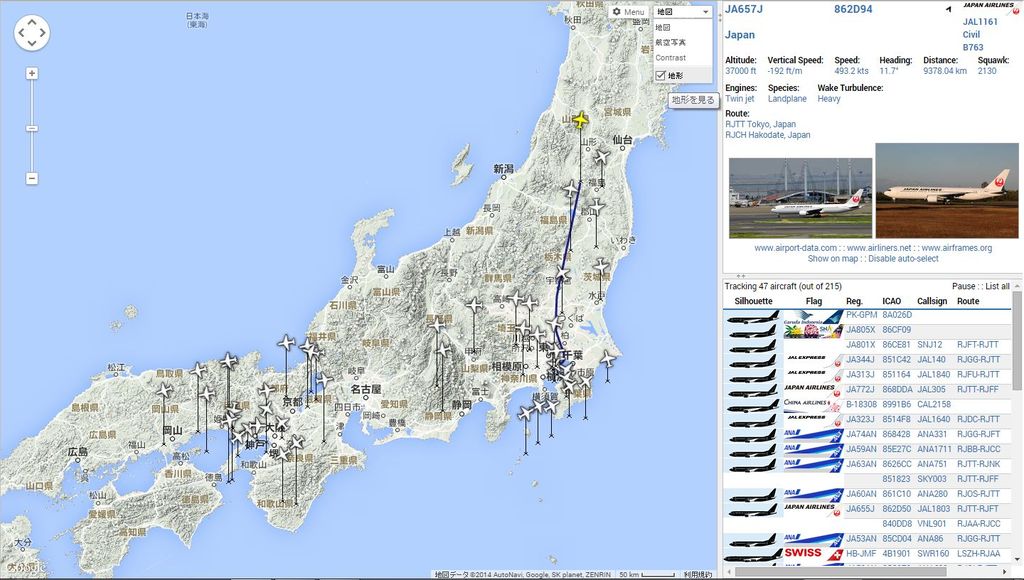Open left aircraft photo at airport
Image resolution: width=1024 pixels, height=580 pixels.
pyautogui.click(x=800, y=197)
